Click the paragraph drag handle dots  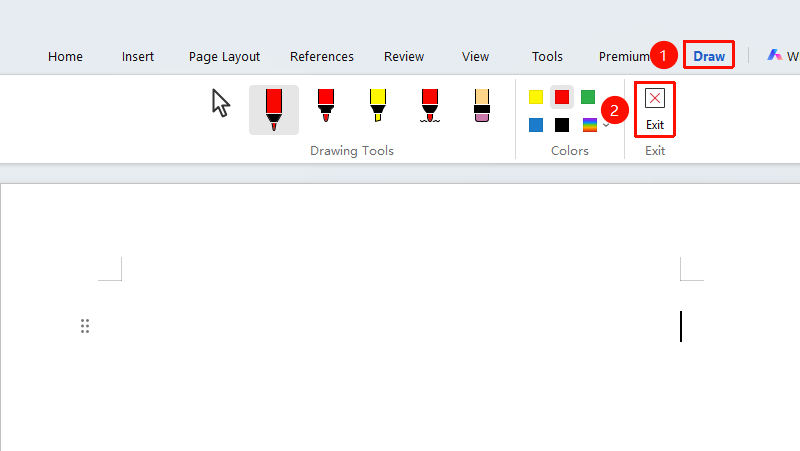(x=85, y=326)
